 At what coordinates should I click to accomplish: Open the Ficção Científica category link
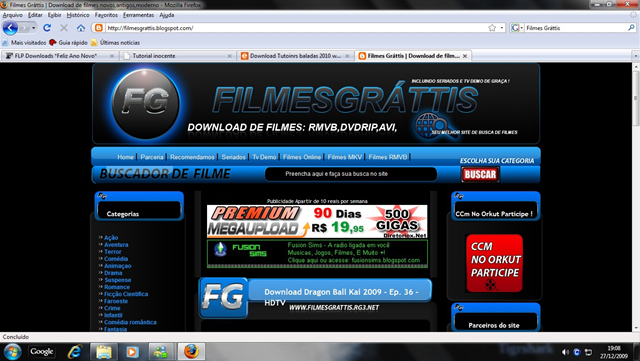pyautogui.click(x=126, y=294)
